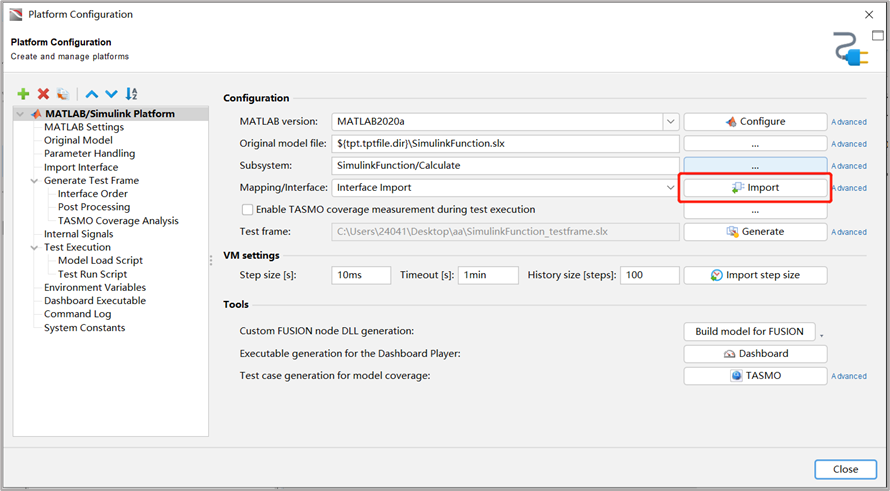This screenshot has height=491, width=890.
Task: Enable TASMO coverage measurement checkbox
Action: pos(247,209)
